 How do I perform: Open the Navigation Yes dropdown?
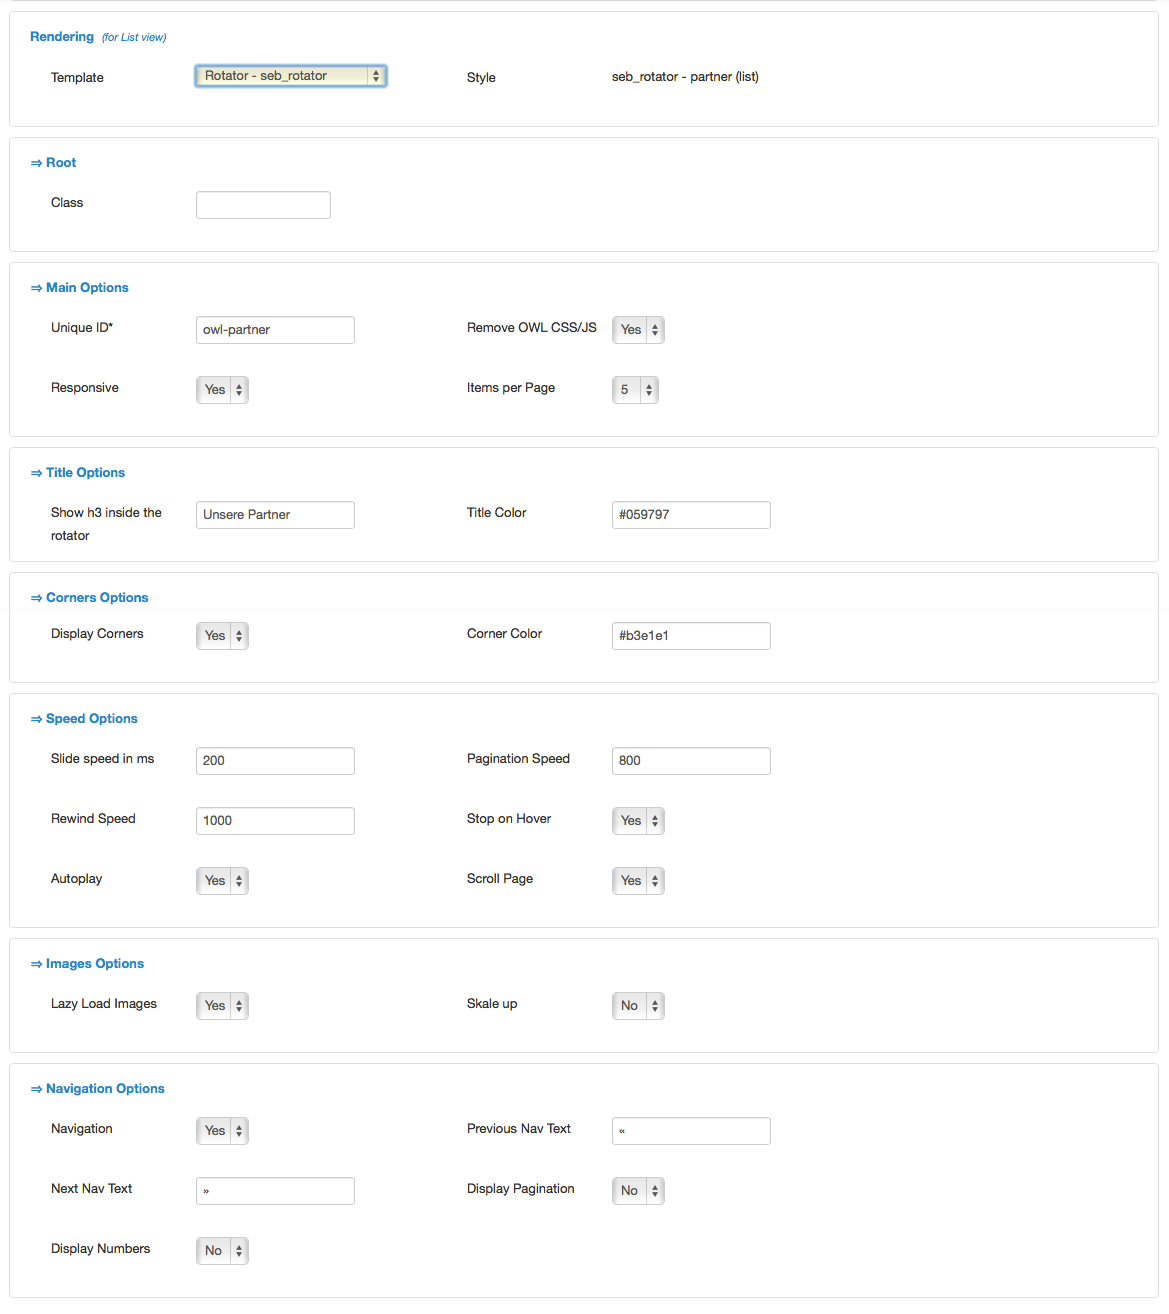[222, 1131]
